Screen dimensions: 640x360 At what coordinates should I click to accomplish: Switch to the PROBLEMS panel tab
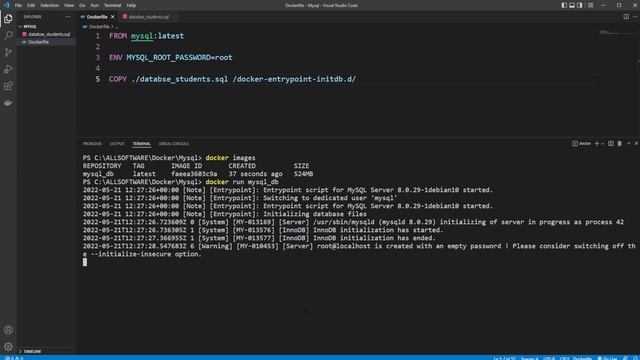pos(92,144)
